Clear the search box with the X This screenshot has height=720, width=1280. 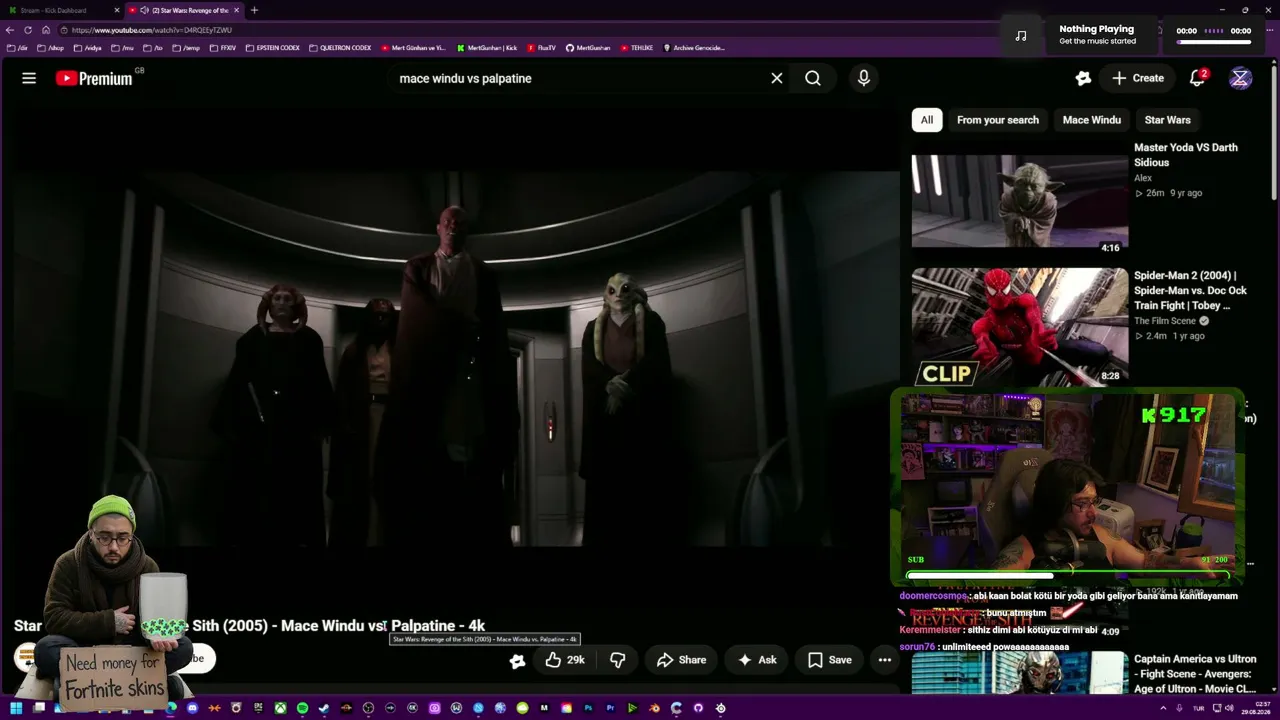[x=776, y=78]
